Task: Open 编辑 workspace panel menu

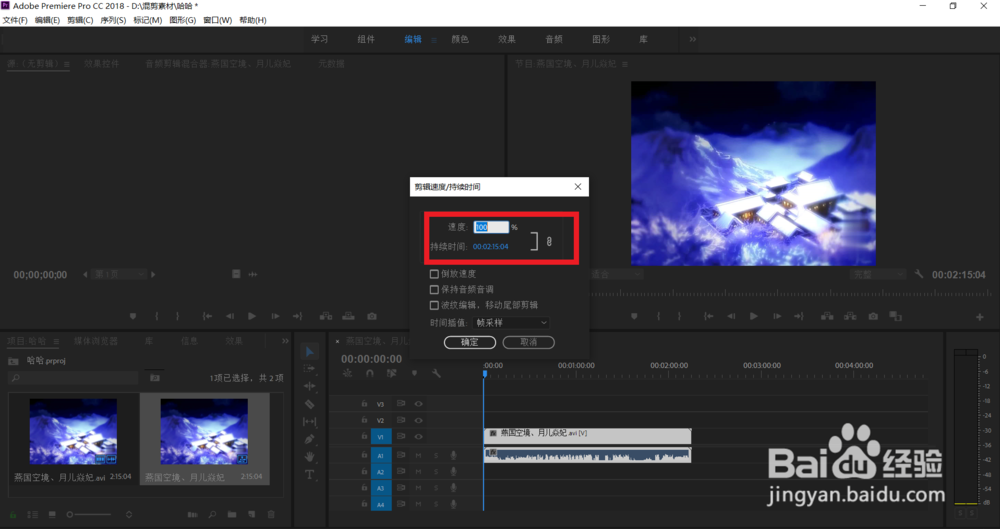Action: coord(434,40)
